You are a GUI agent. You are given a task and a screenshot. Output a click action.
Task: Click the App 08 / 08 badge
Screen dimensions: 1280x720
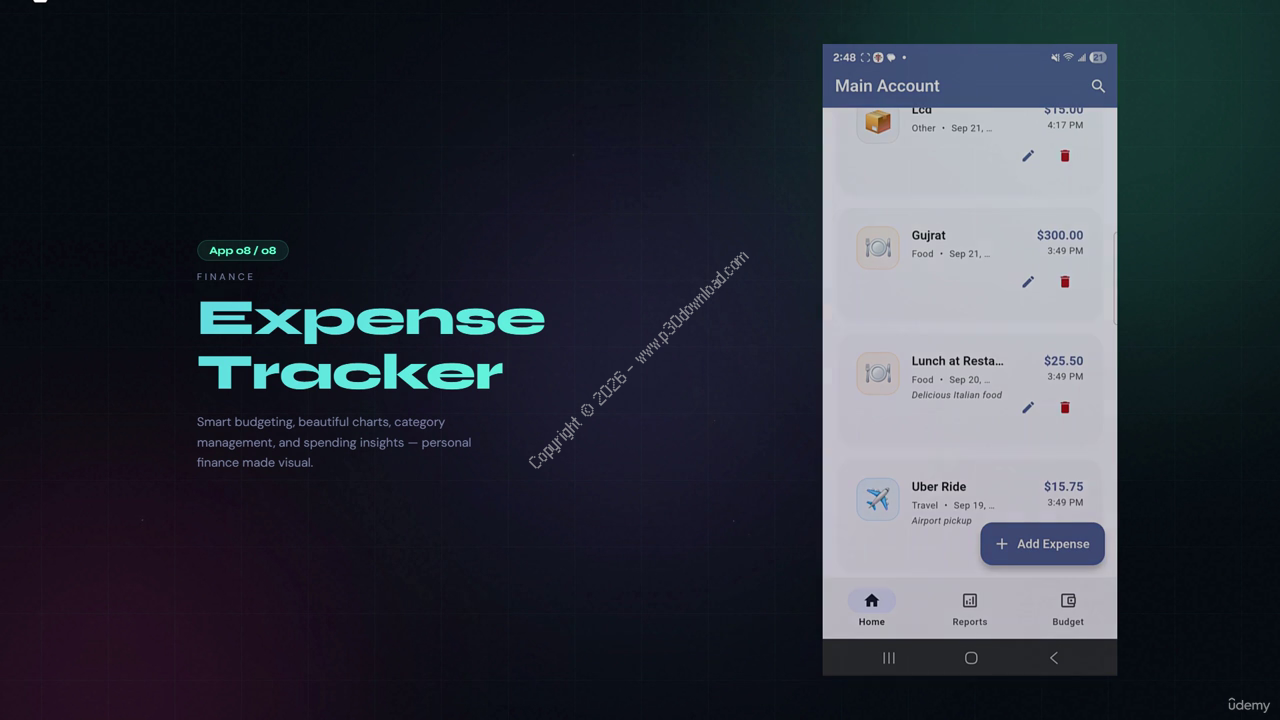243,251
